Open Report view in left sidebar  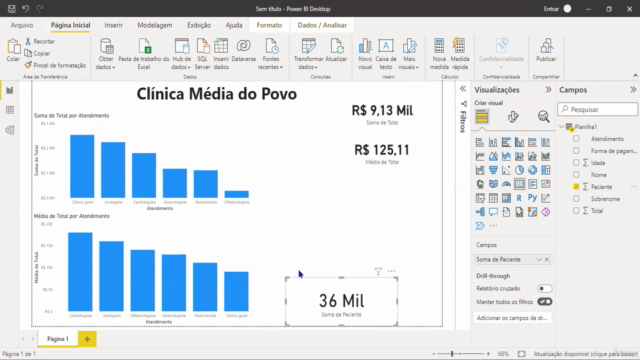(x=10, y=90)
